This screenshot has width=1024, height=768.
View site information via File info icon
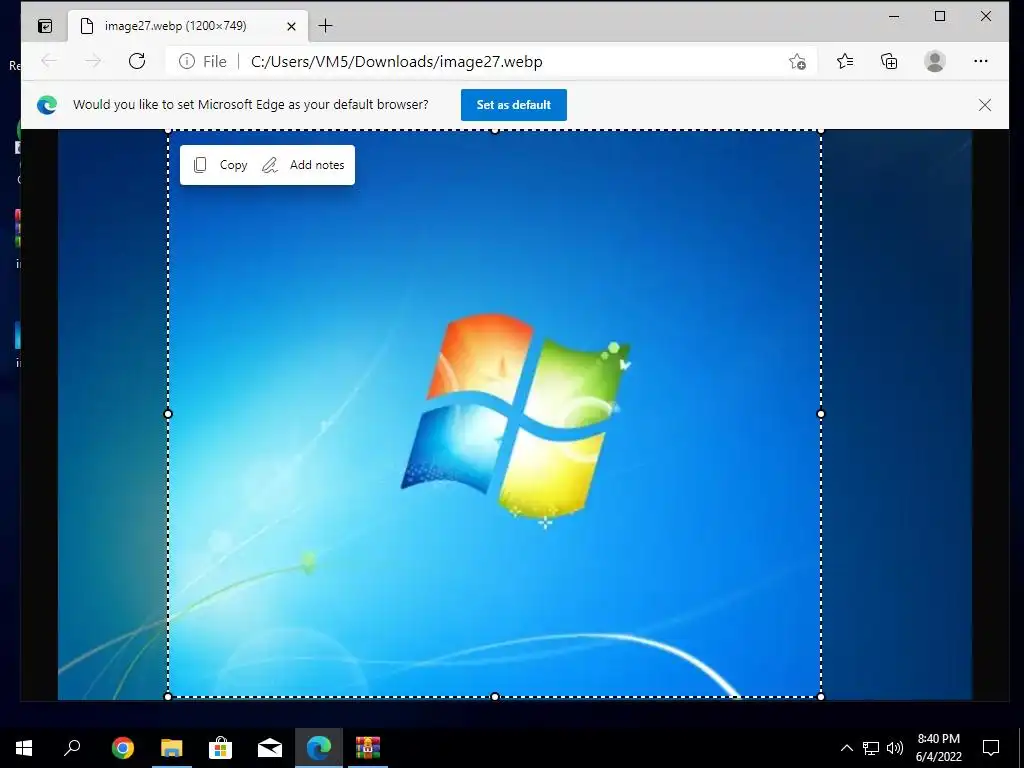(187, 61)
